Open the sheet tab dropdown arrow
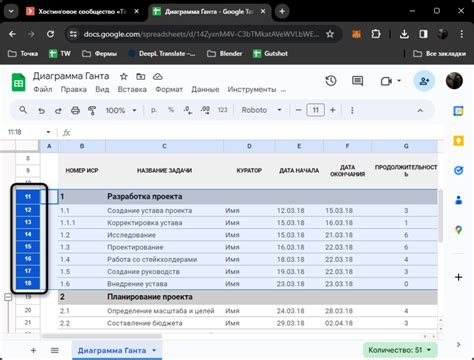Image resolution: width=474 pixels, height=360 pixels. (154, 350)
